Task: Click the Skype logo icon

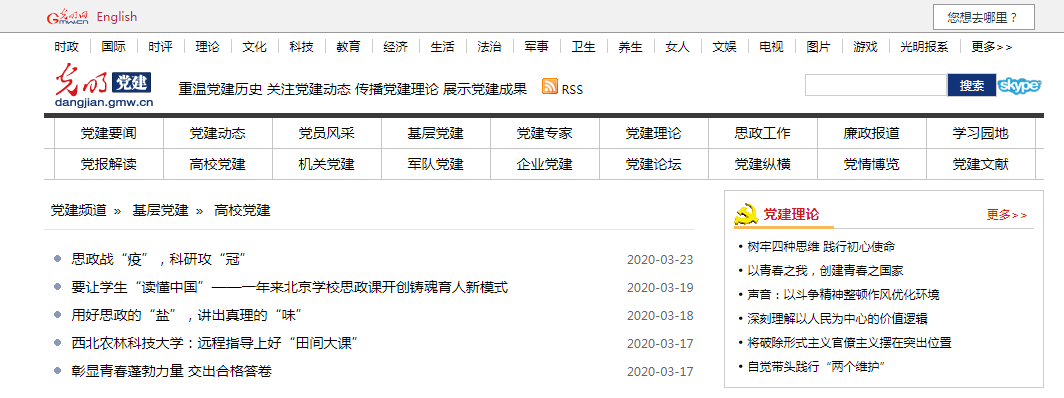Action: pos(1019,86)
